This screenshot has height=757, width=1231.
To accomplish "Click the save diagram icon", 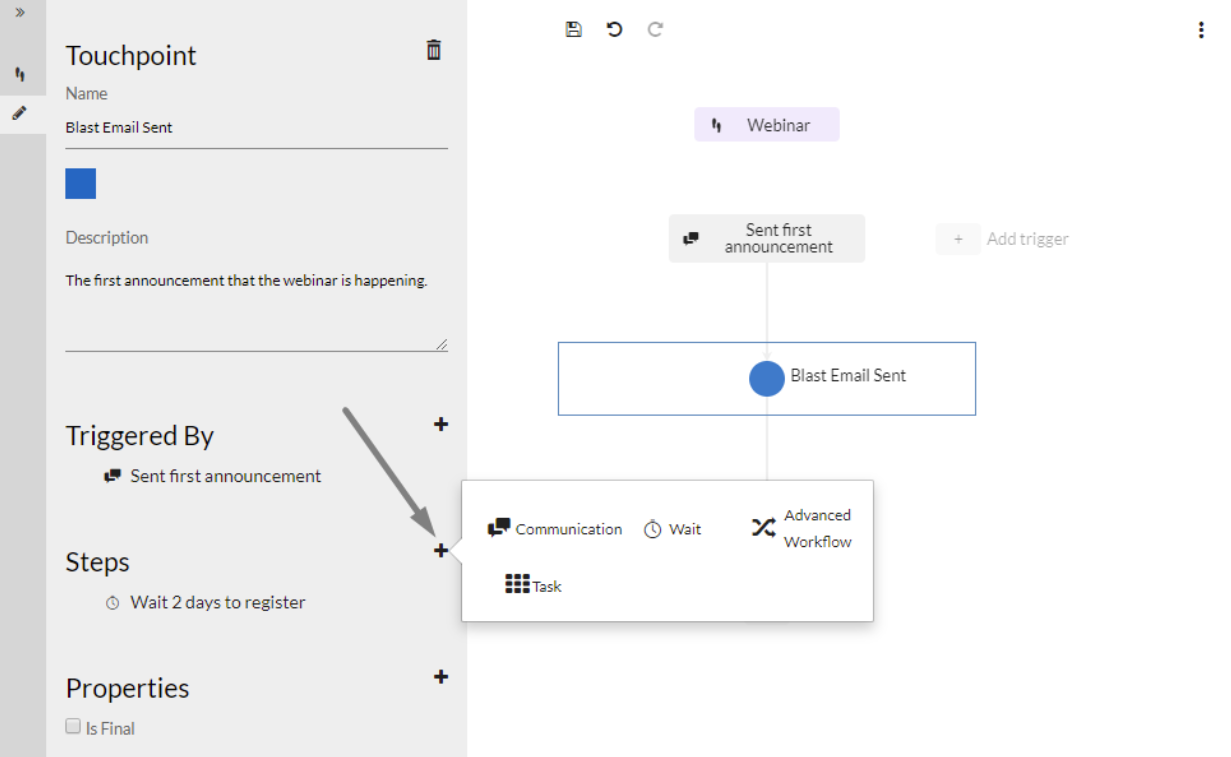I will 573,29.
